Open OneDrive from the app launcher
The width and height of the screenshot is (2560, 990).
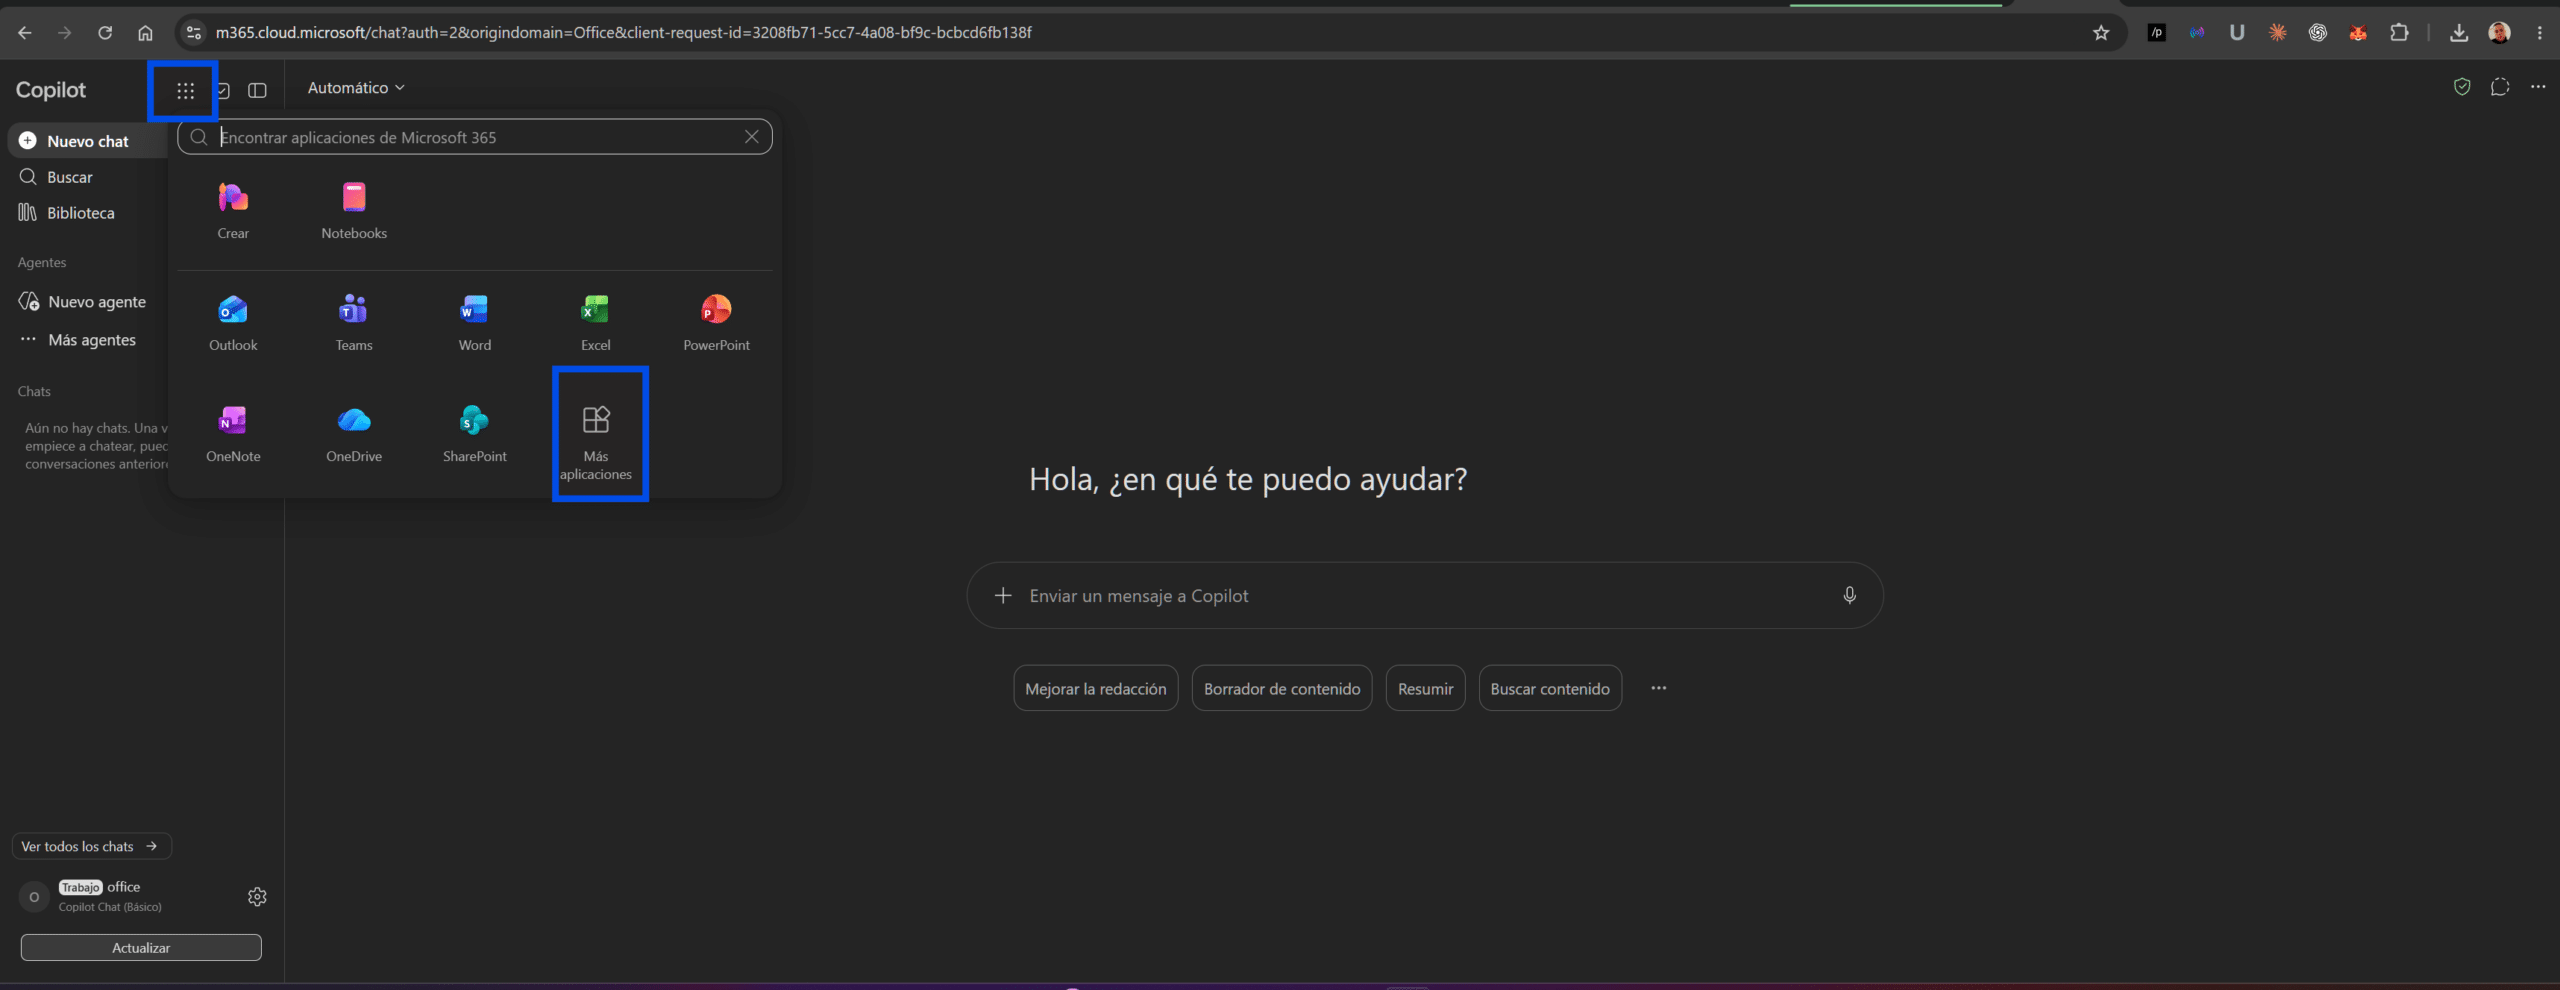point(354,433)
